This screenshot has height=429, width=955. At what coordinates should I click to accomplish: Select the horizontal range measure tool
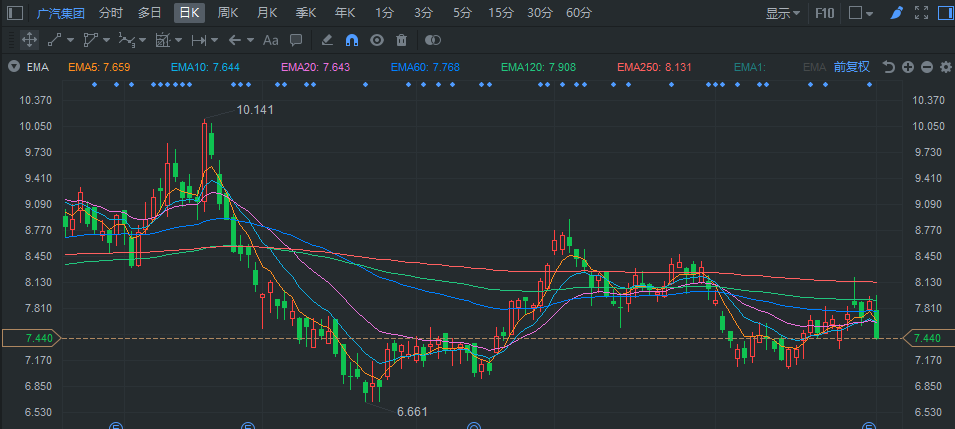pos(199,40)
